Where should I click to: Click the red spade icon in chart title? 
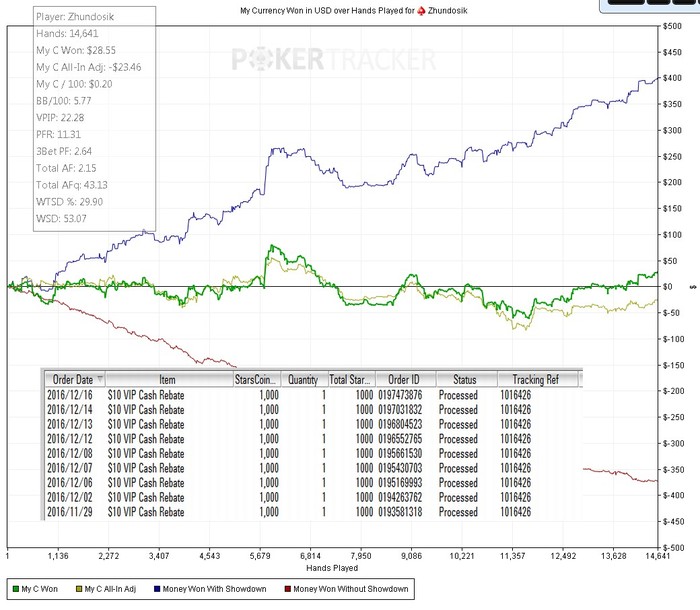[421, 11]
